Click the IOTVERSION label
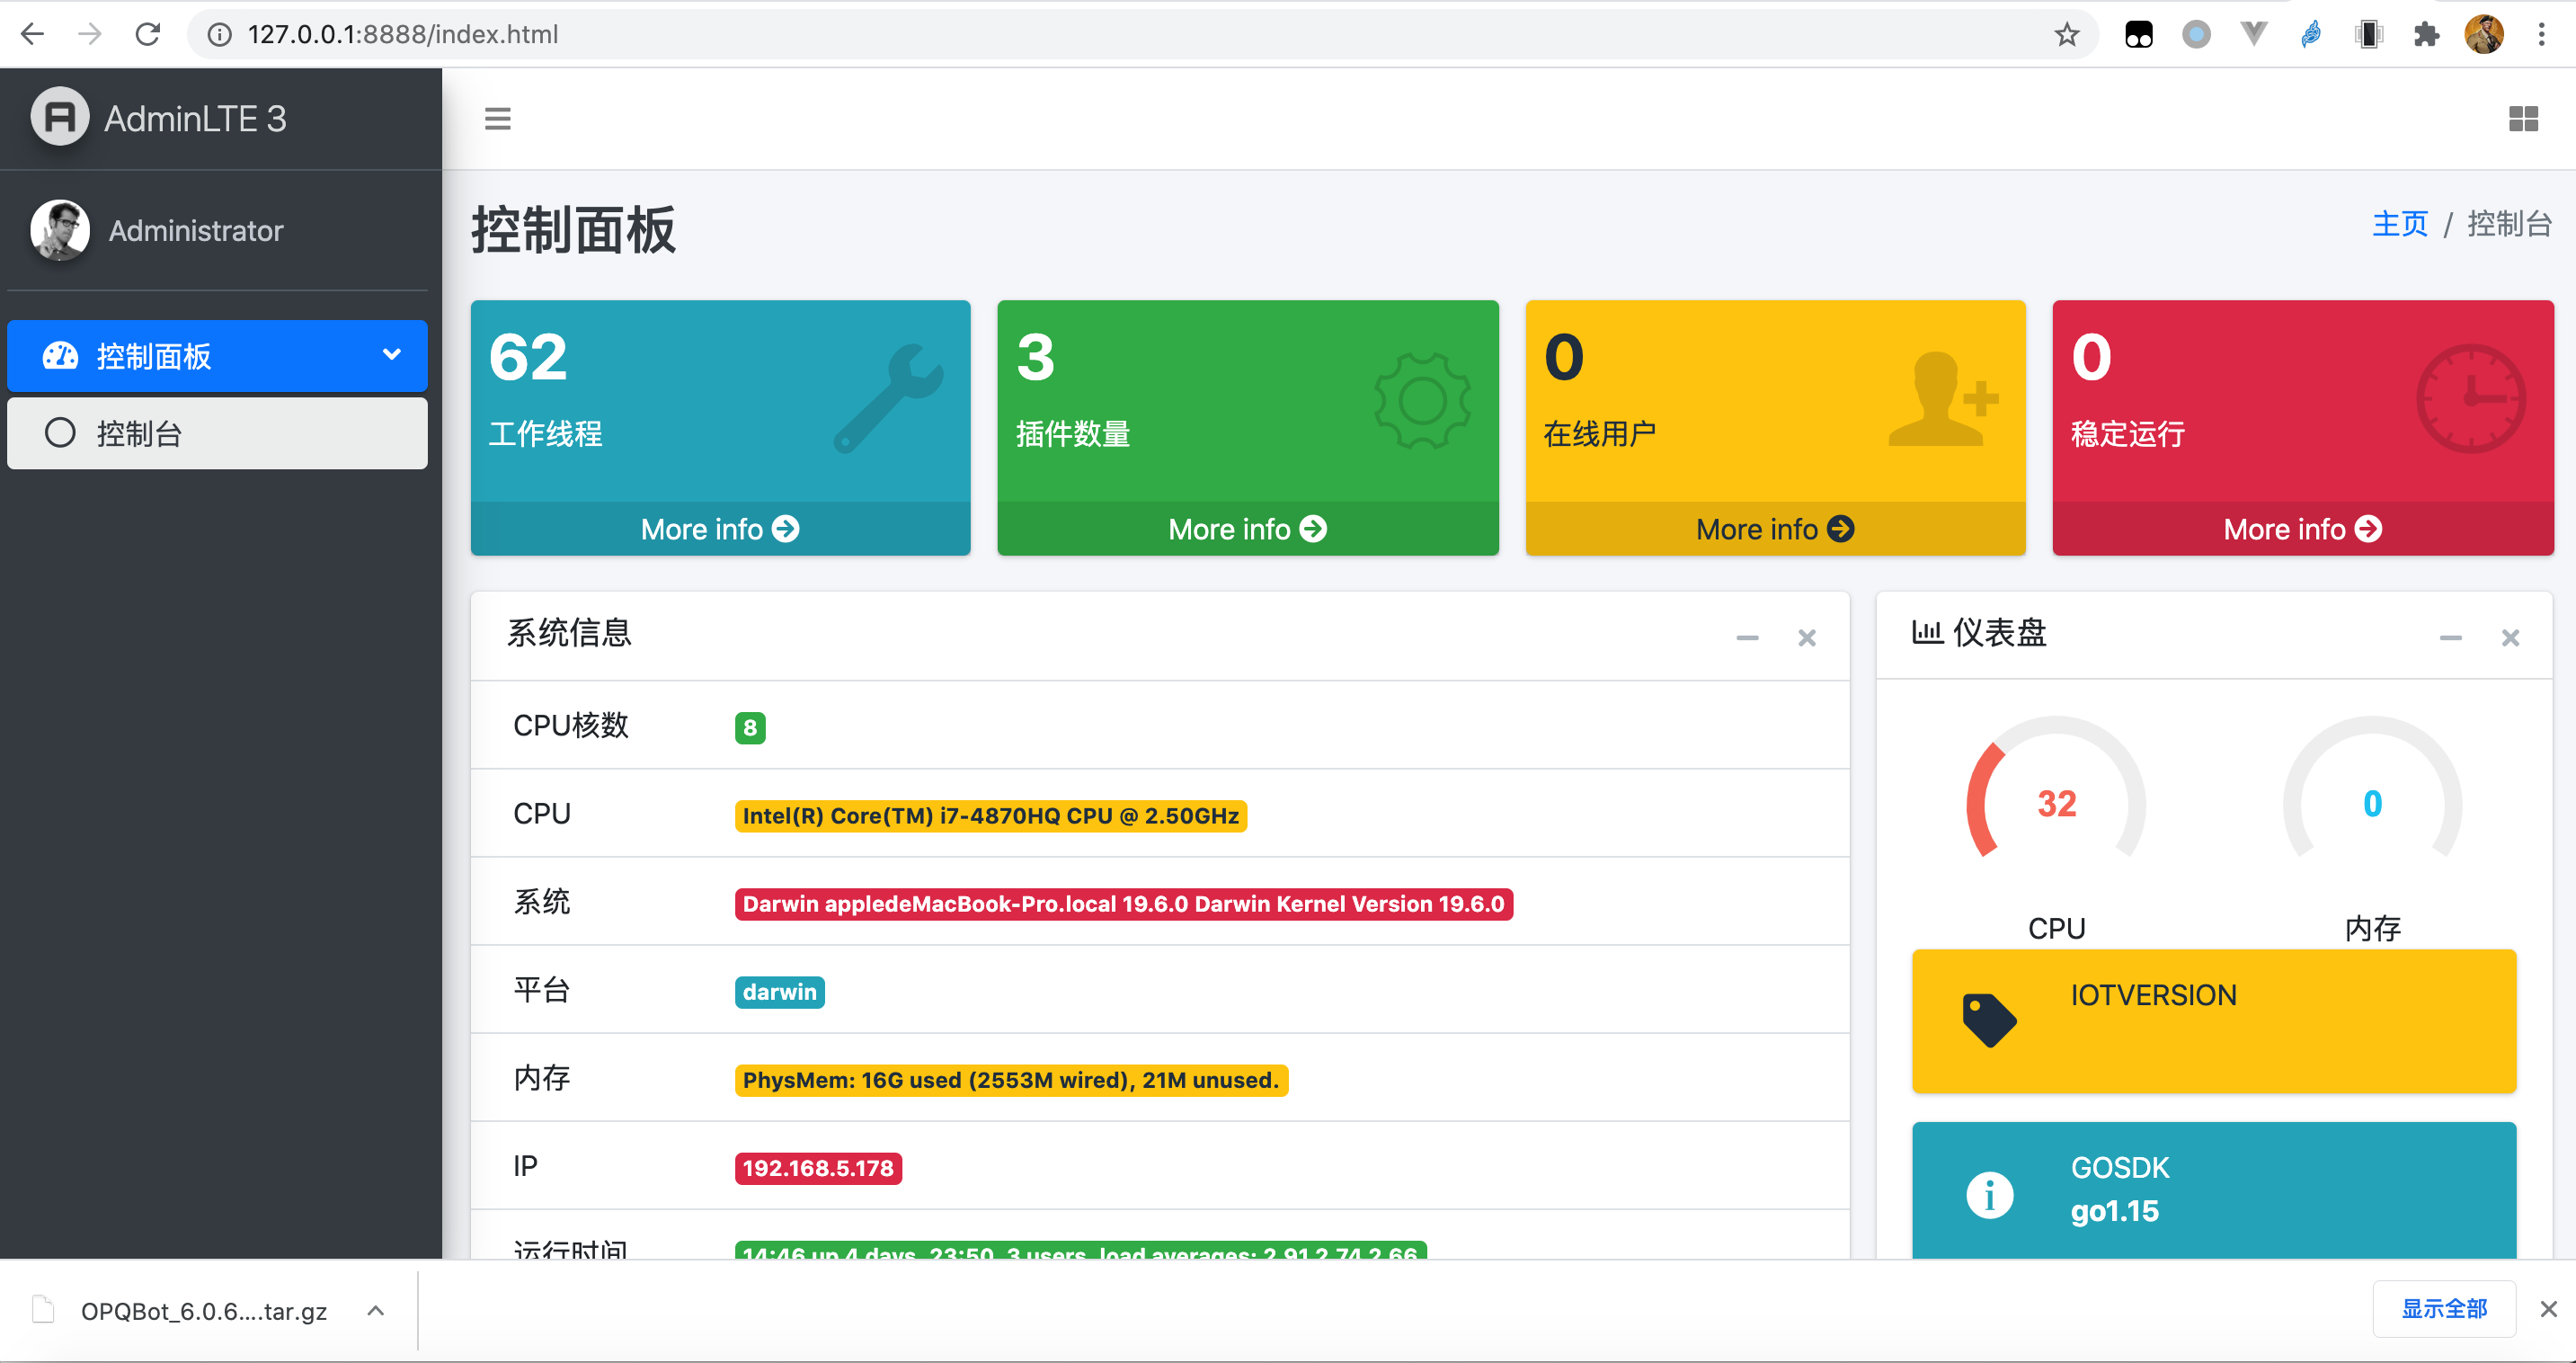 click(2153, 995)
